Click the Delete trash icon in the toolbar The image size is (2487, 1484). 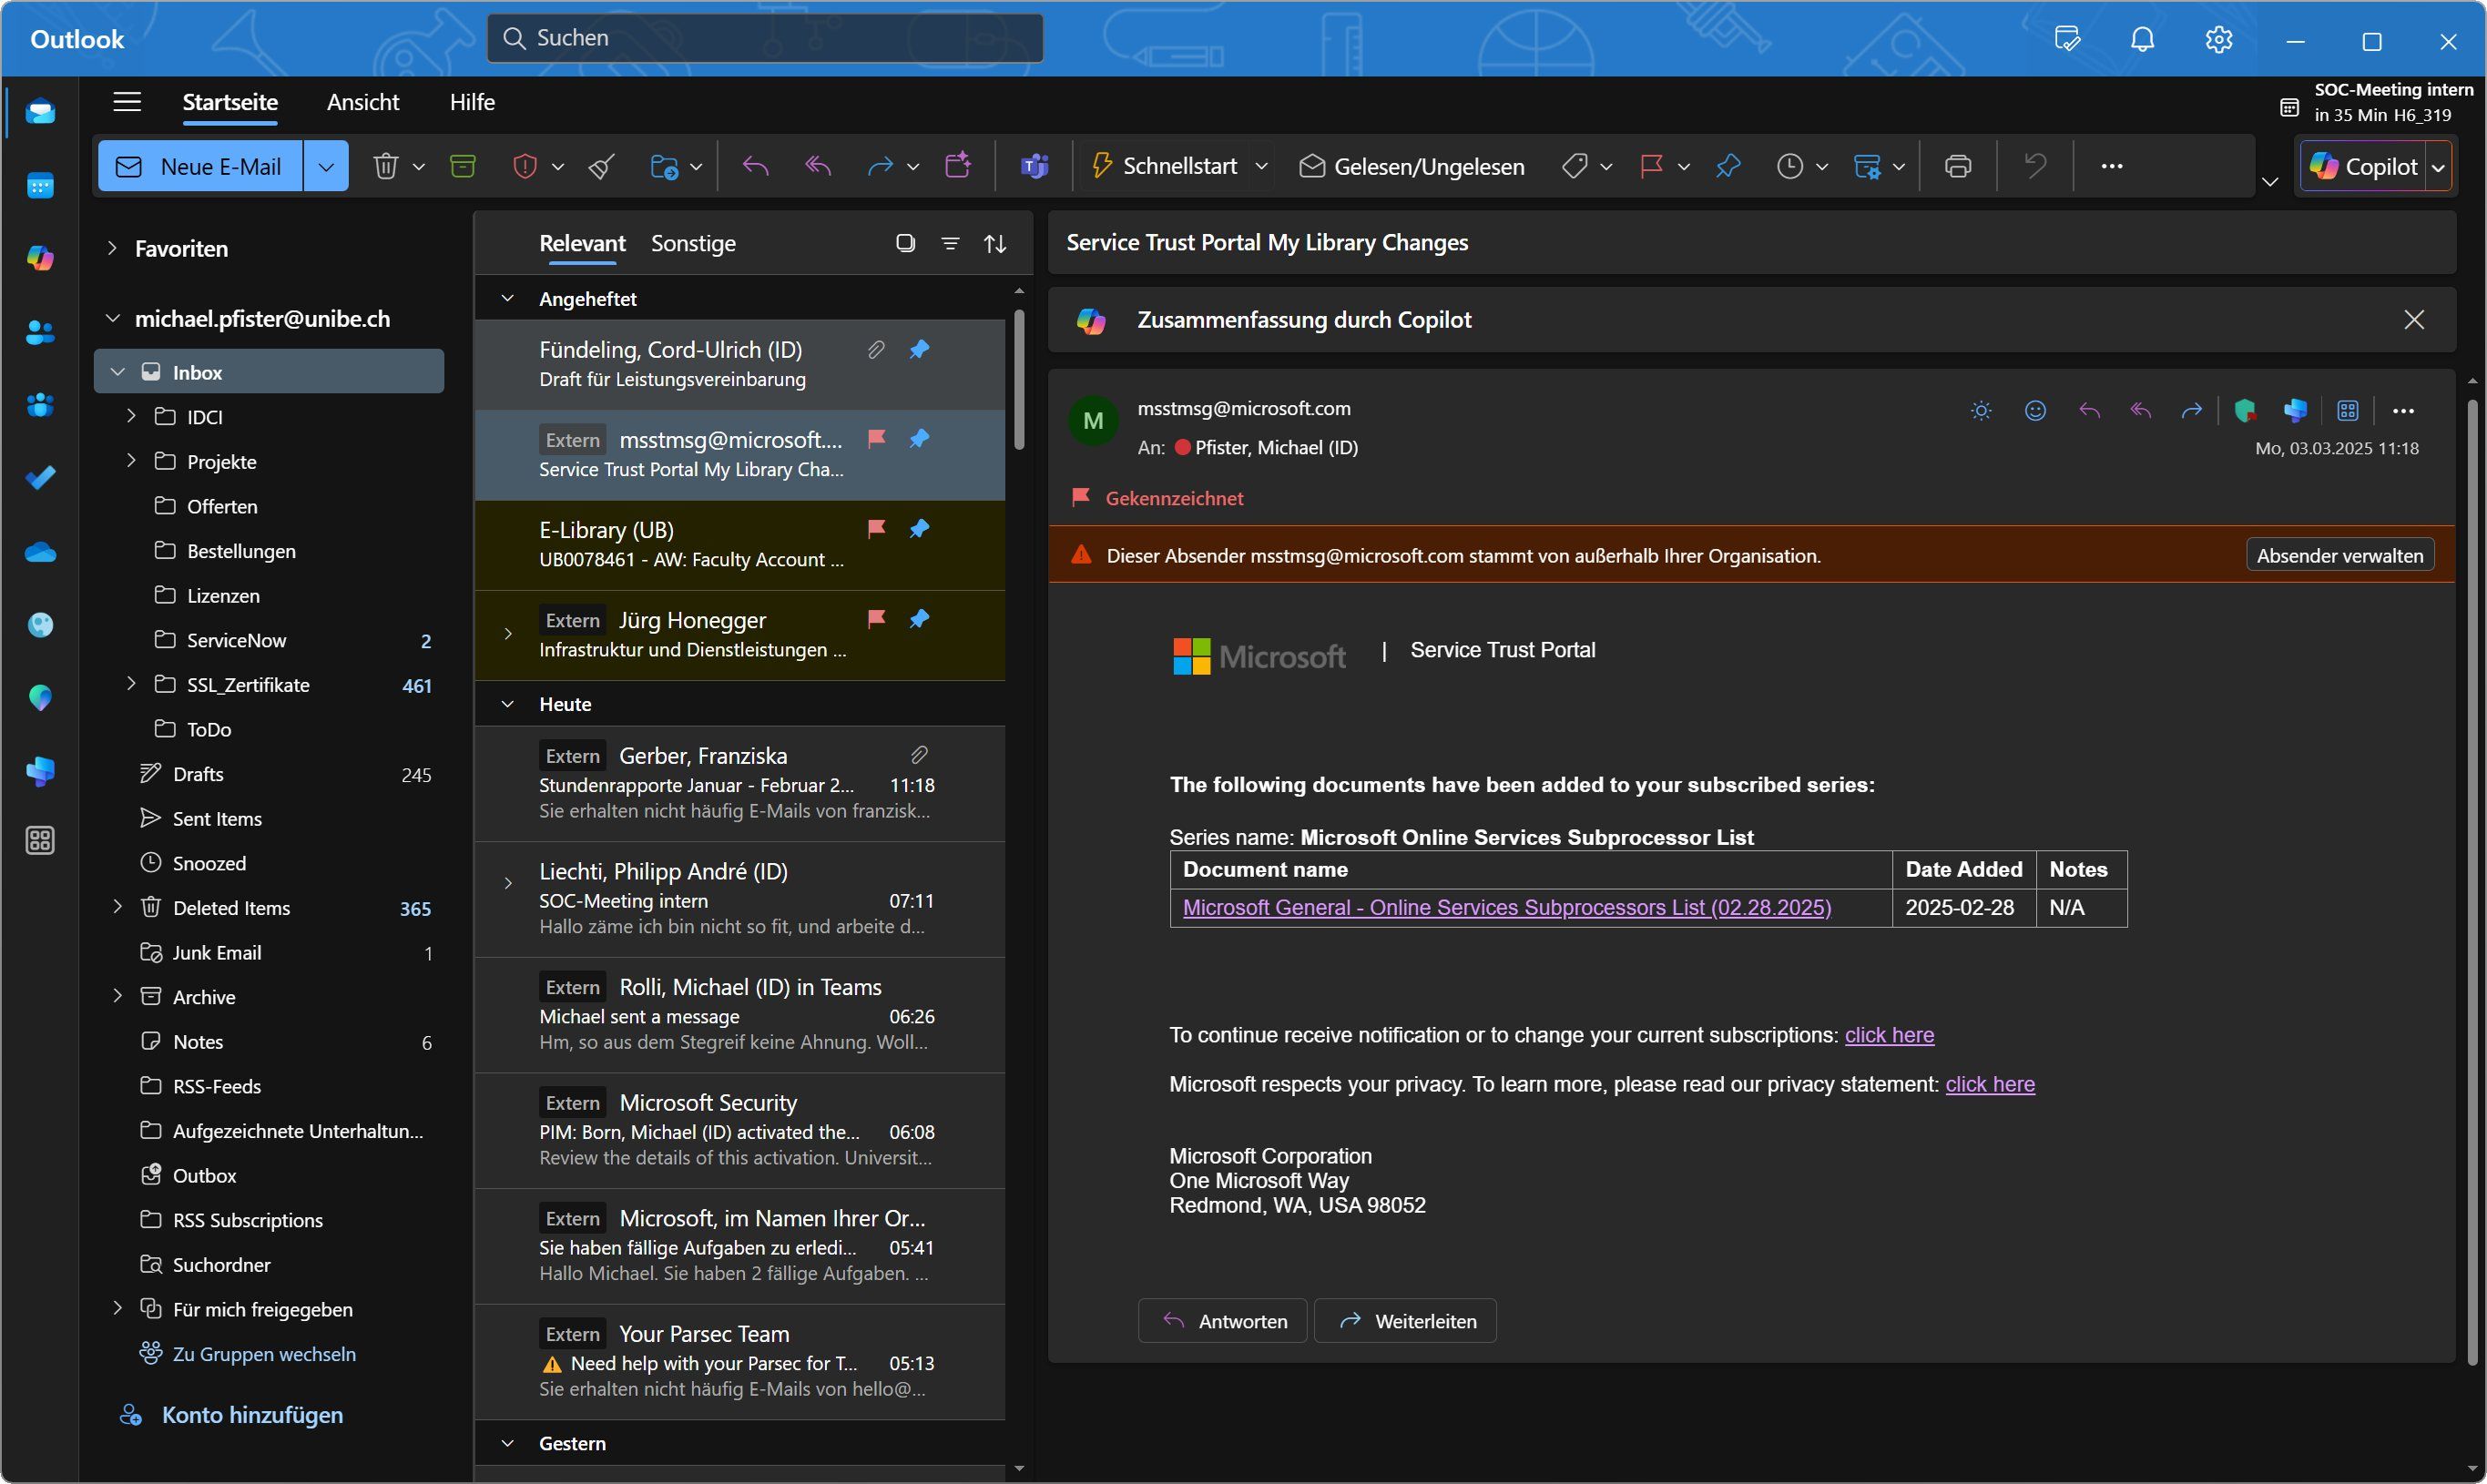click(385, 166)
